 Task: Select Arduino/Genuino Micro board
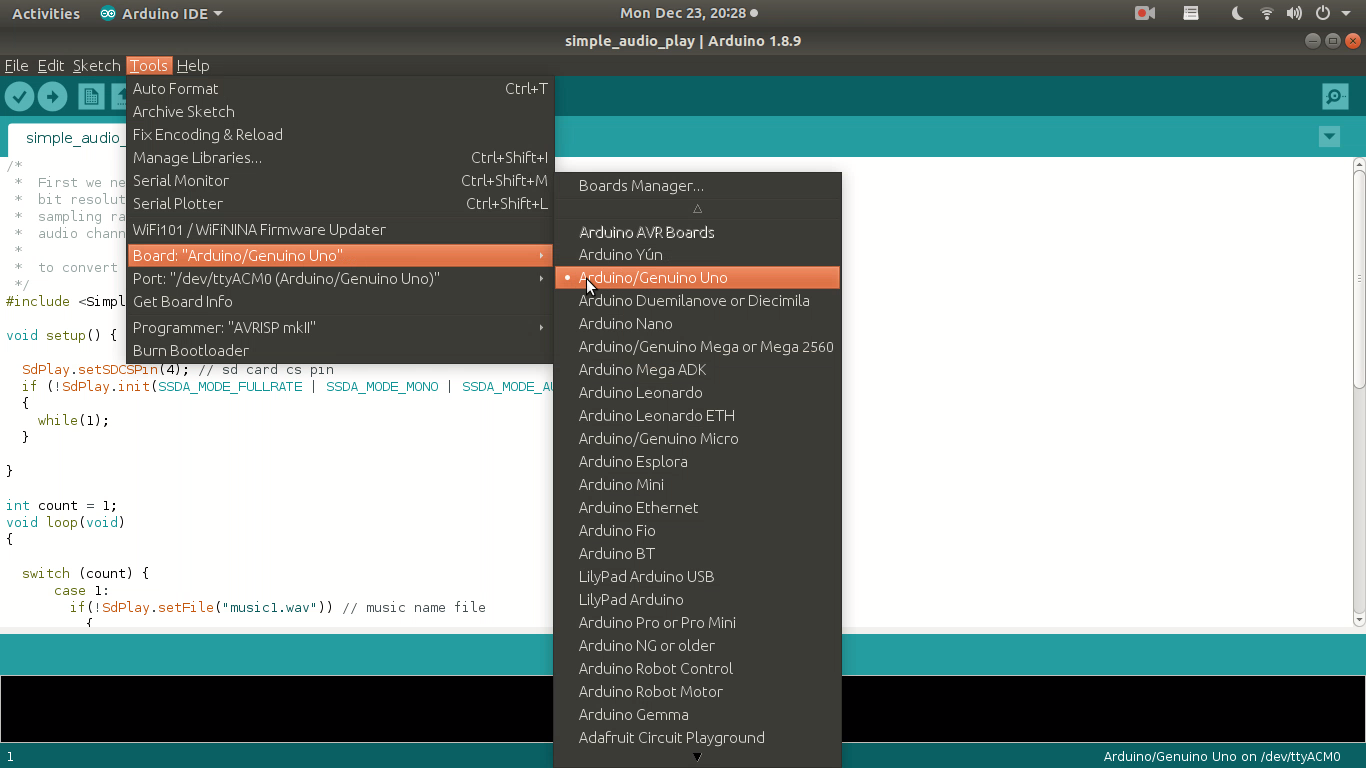697,439
